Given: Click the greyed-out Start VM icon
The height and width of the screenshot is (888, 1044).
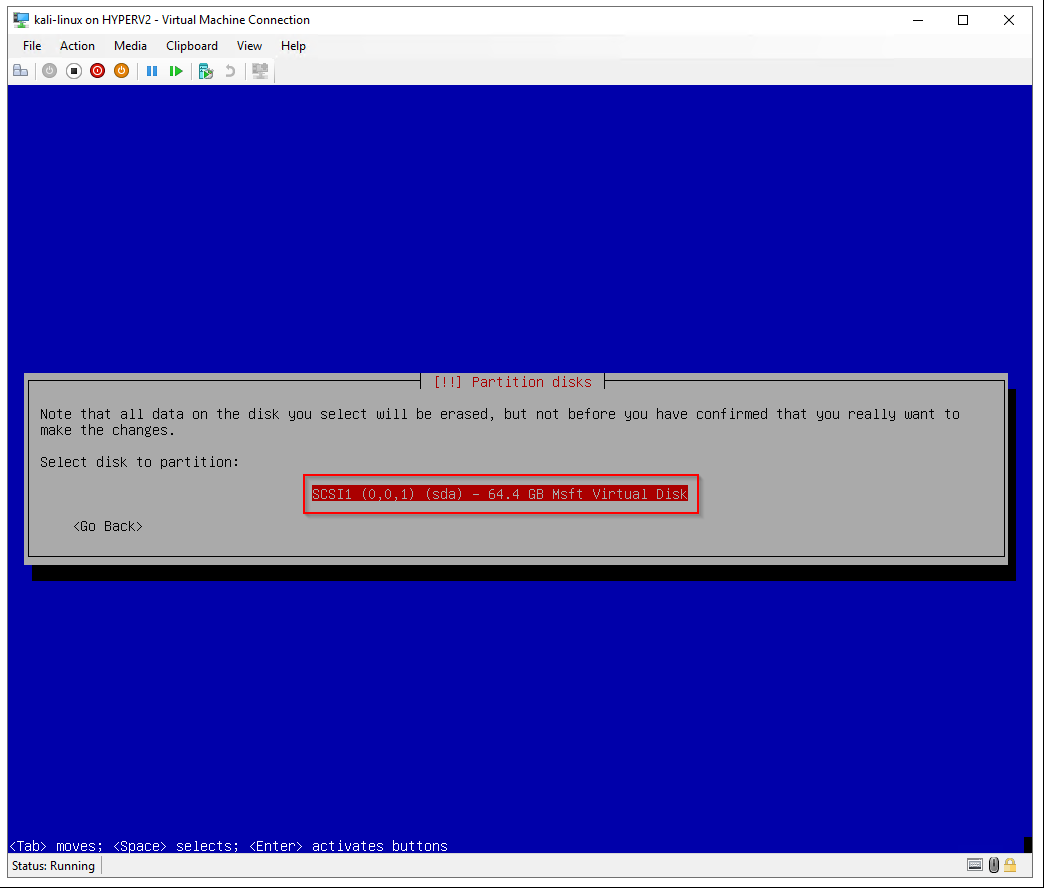Looking at the screenshot, I should coord(49,71).
